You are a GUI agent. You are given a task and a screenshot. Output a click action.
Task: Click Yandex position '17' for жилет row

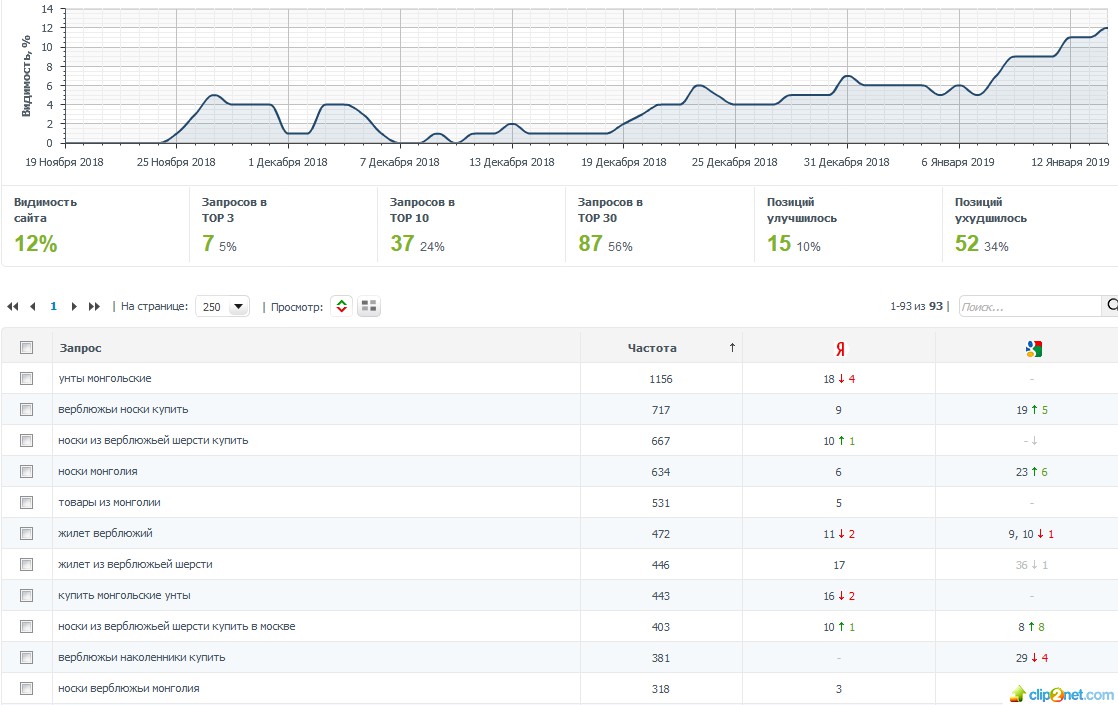click(x=838, y=565)
